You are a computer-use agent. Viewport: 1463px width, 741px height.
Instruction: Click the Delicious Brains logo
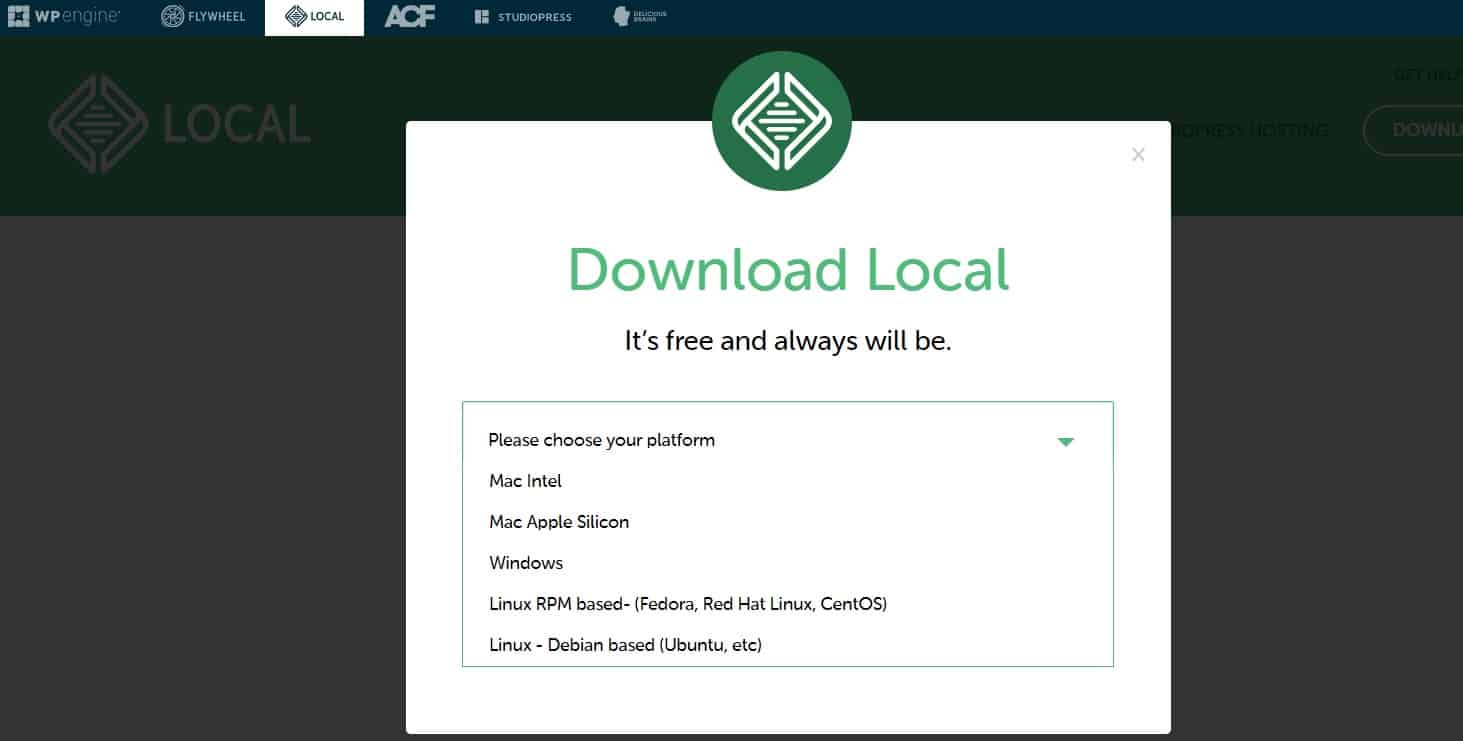tap(640, 17)
